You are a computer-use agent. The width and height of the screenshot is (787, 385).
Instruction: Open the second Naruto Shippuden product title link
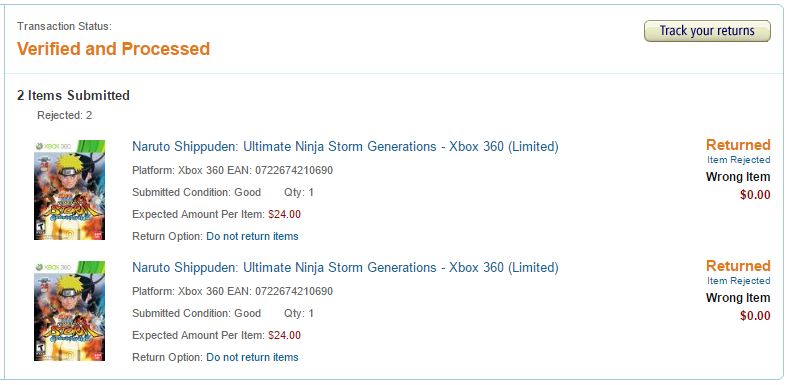pyautogui.click(x=345, y=268)
